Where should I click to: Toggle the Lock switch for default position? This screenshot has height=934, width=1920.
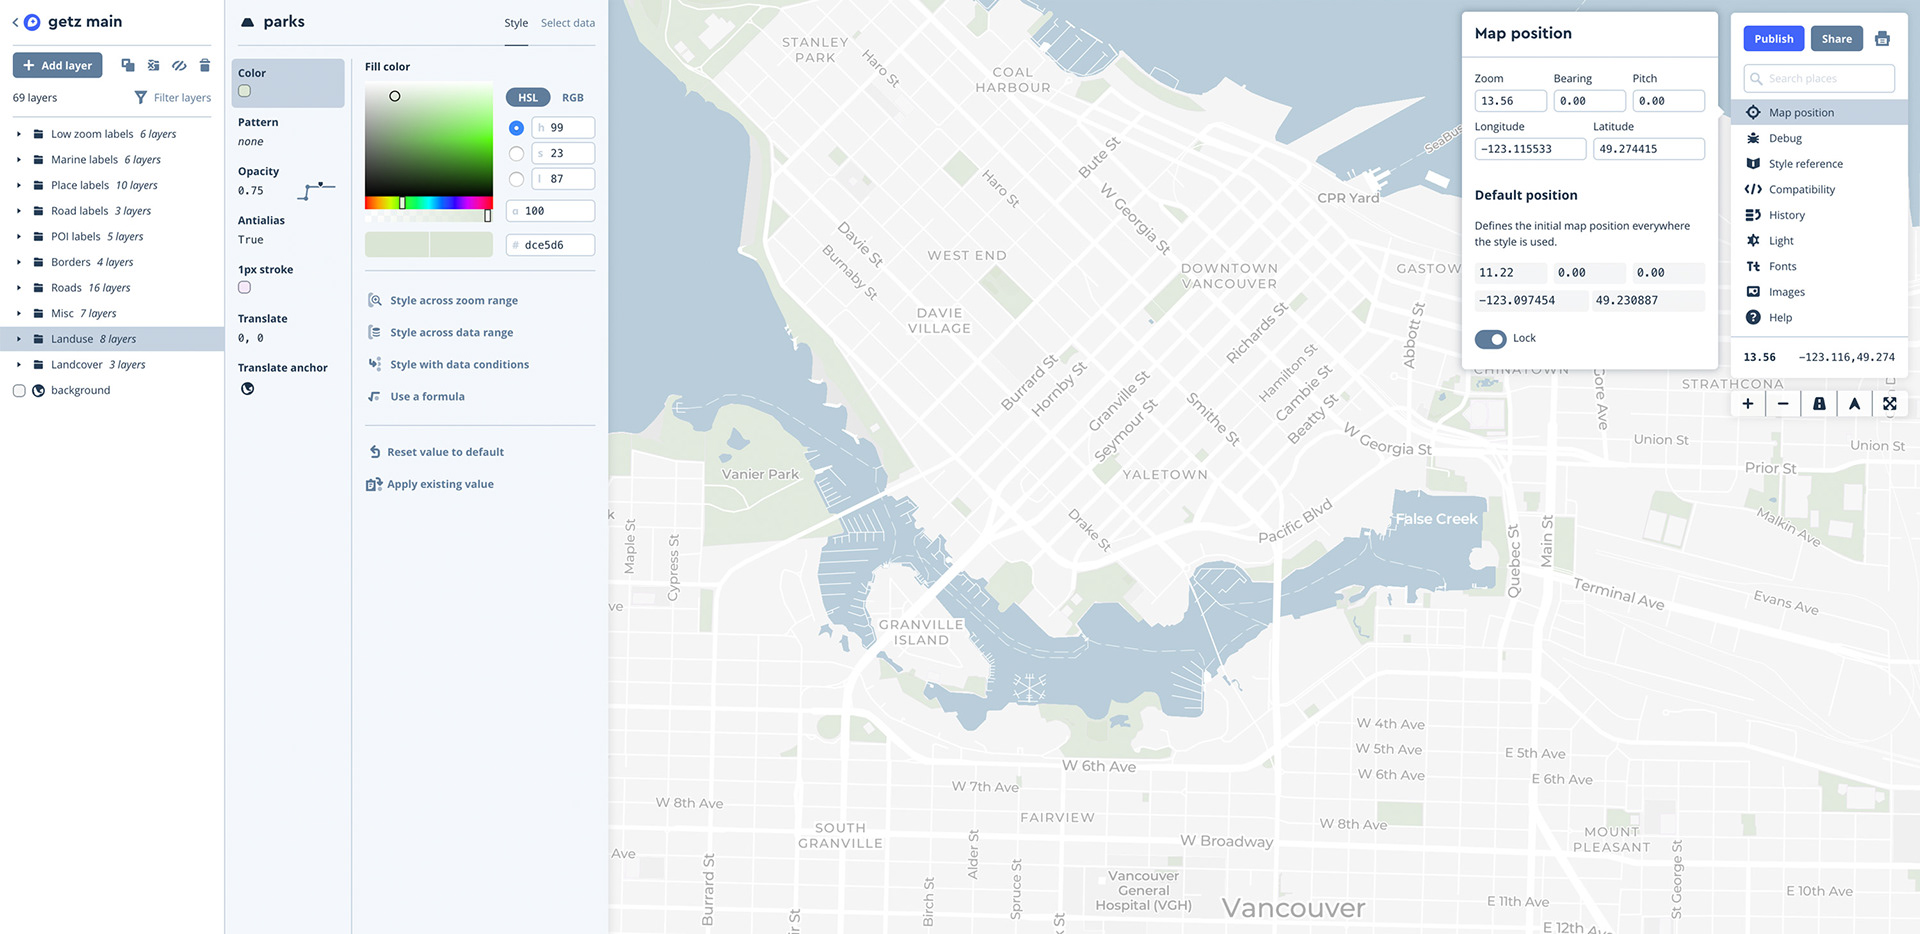1490,339
